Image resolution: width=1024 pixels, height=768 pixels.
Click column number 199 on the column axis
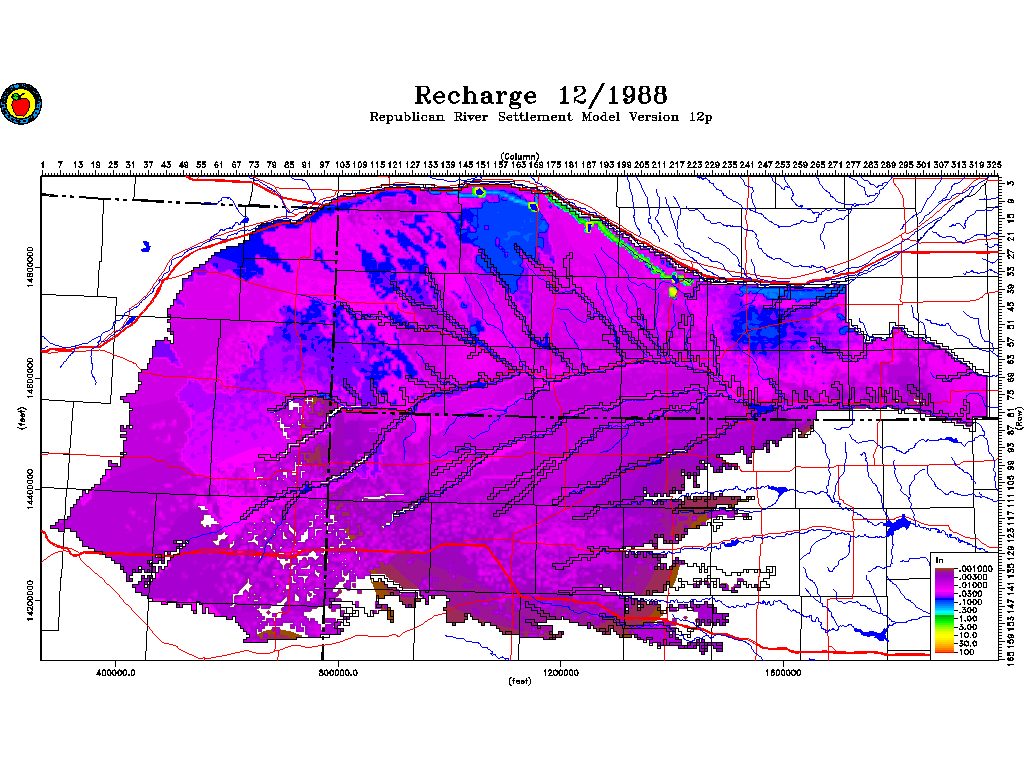(x=624, y=165)
